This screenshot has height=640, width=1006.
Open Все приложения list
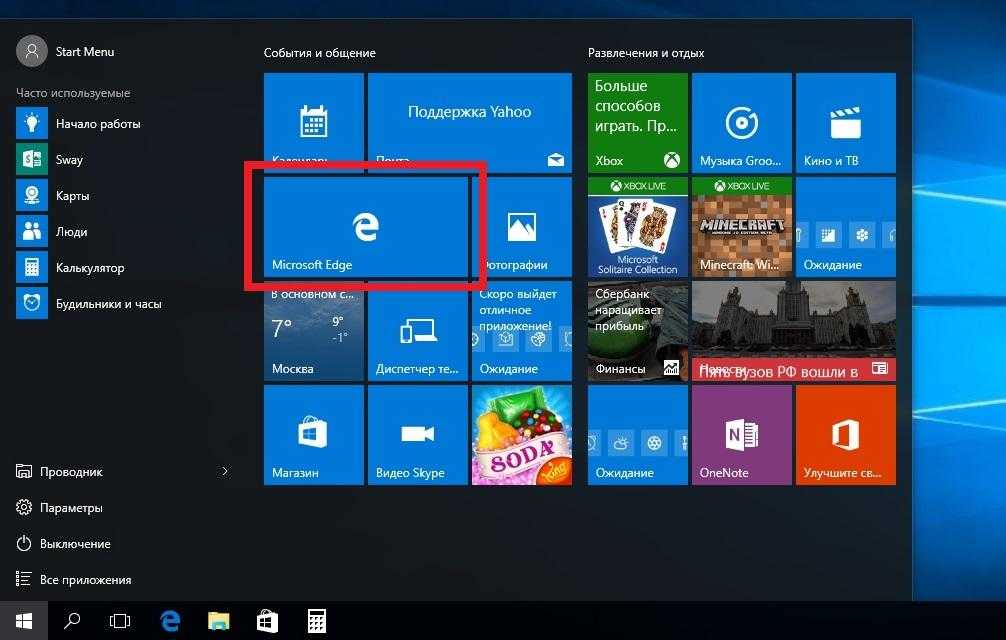tap(85, 580)
